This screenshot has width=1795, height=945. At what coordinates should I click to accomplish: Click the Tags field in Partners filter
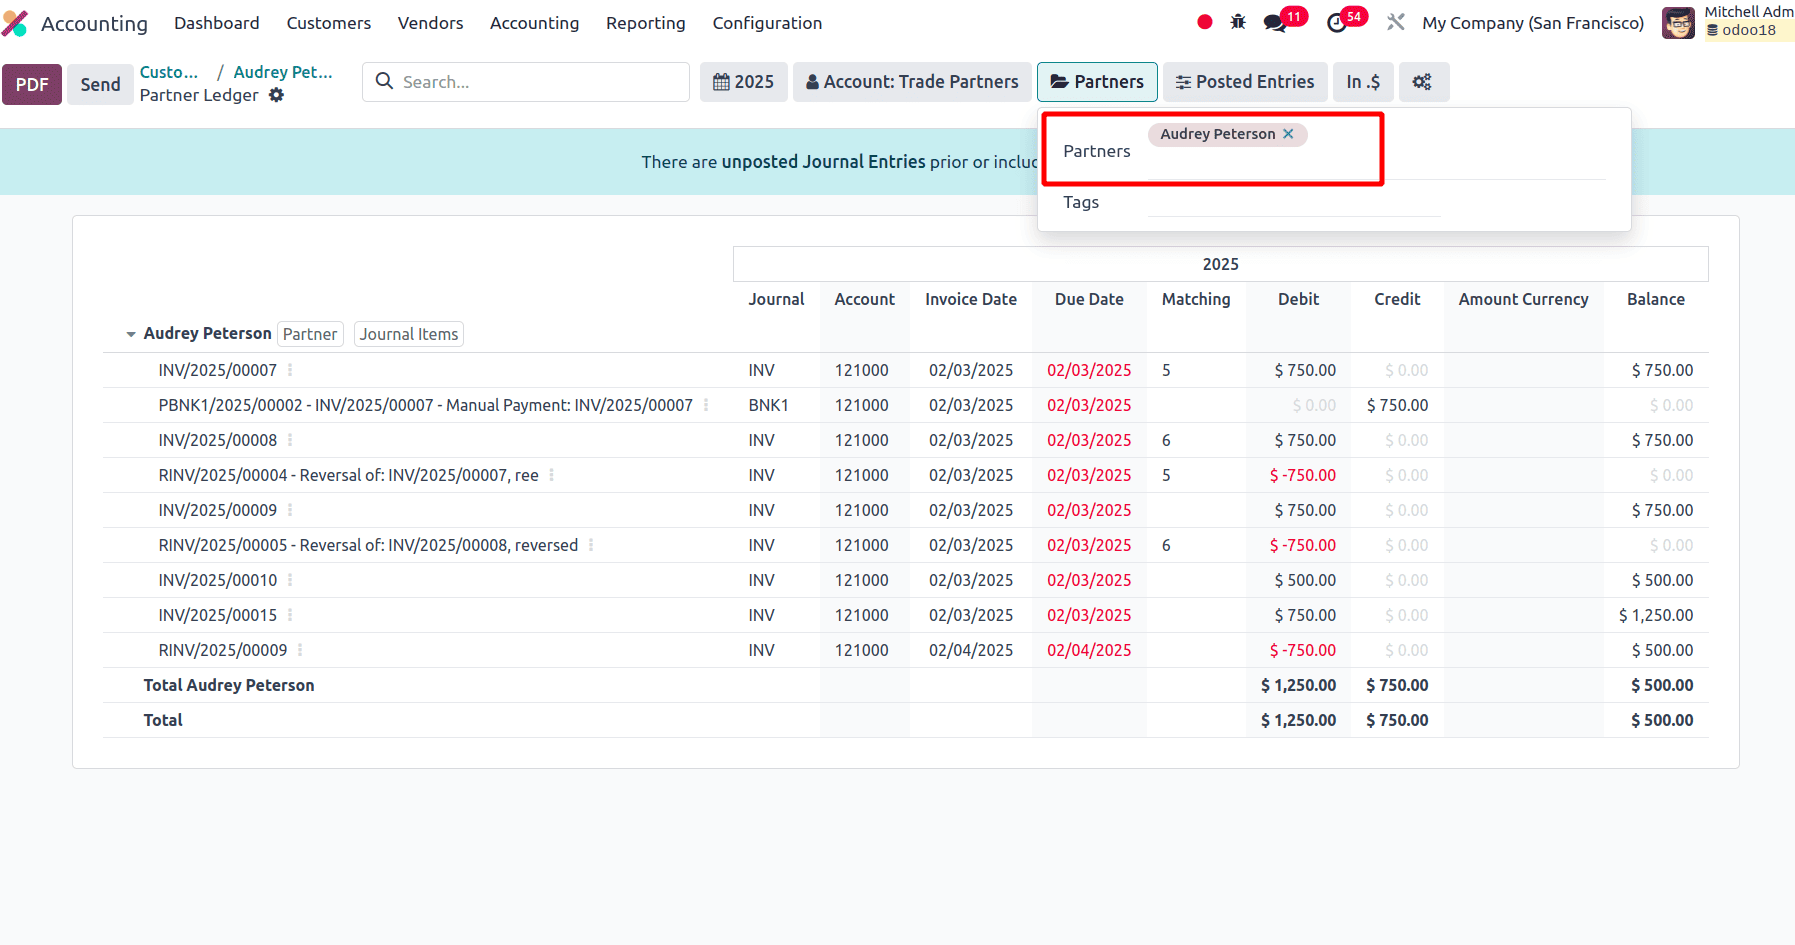(x=1293, y=203)
